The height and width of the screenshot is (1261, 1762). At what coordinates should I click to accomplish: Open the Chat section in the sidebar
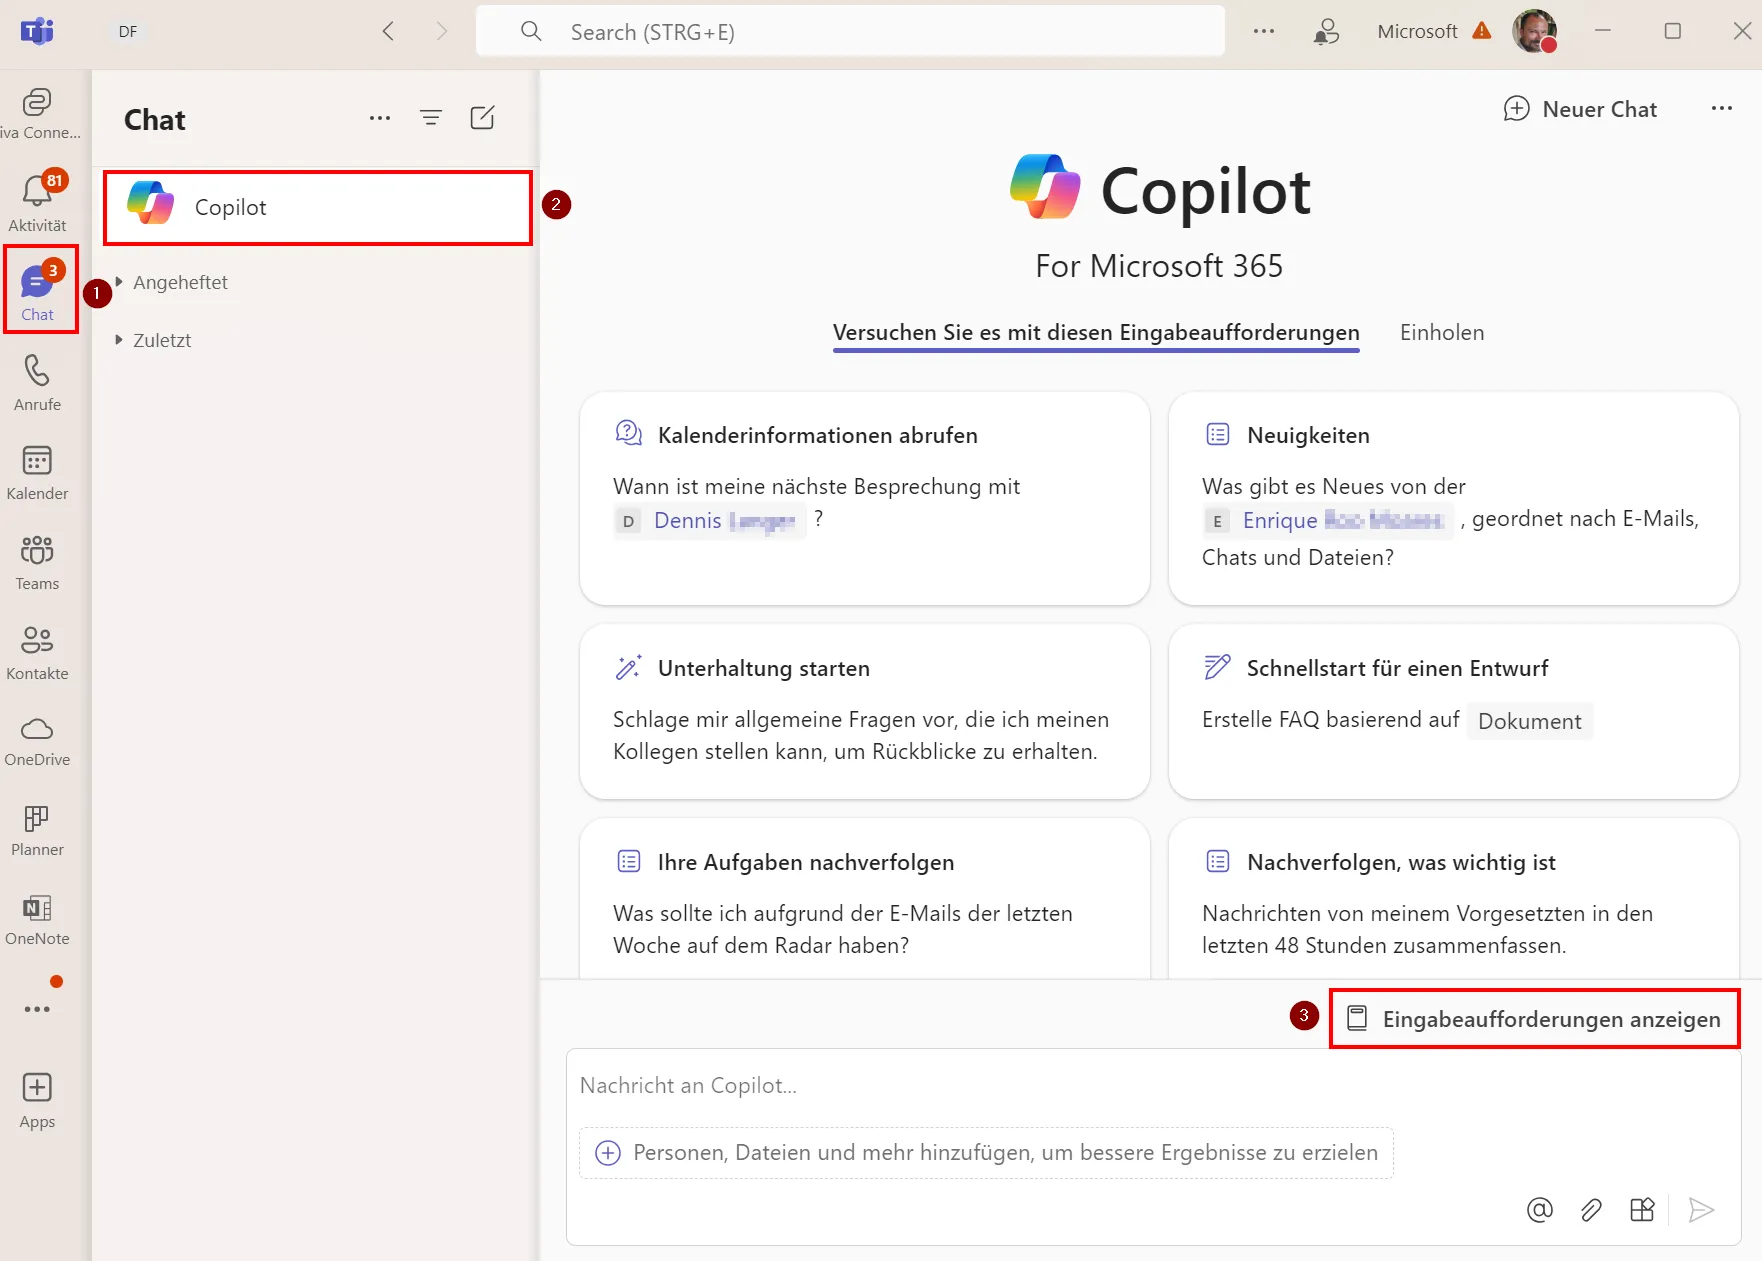(37, 290)
